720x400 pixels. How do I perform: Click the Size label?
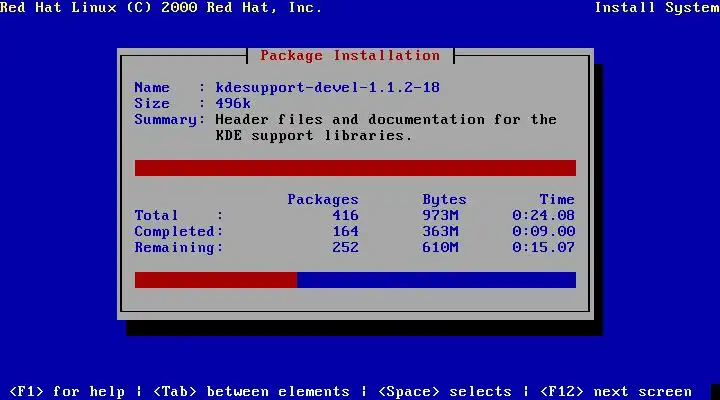pos(152,103)
